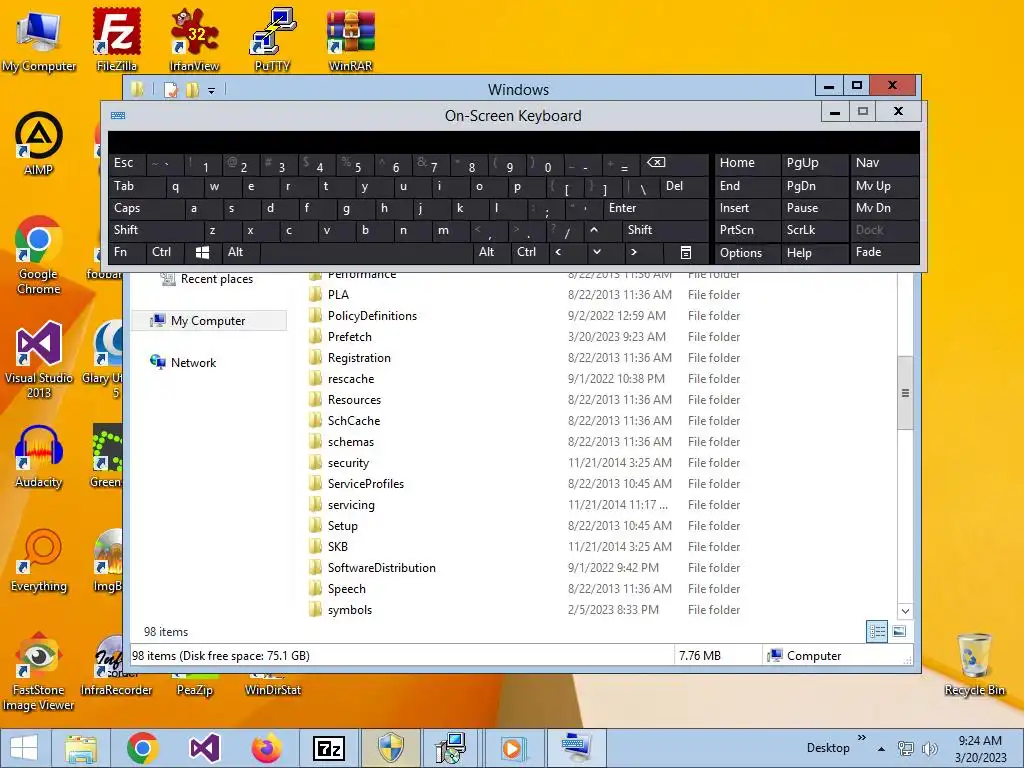Click the Help key on the keyboard
Screen dimensions: 1024x768
pyautogui.click(x=814, y=253)
